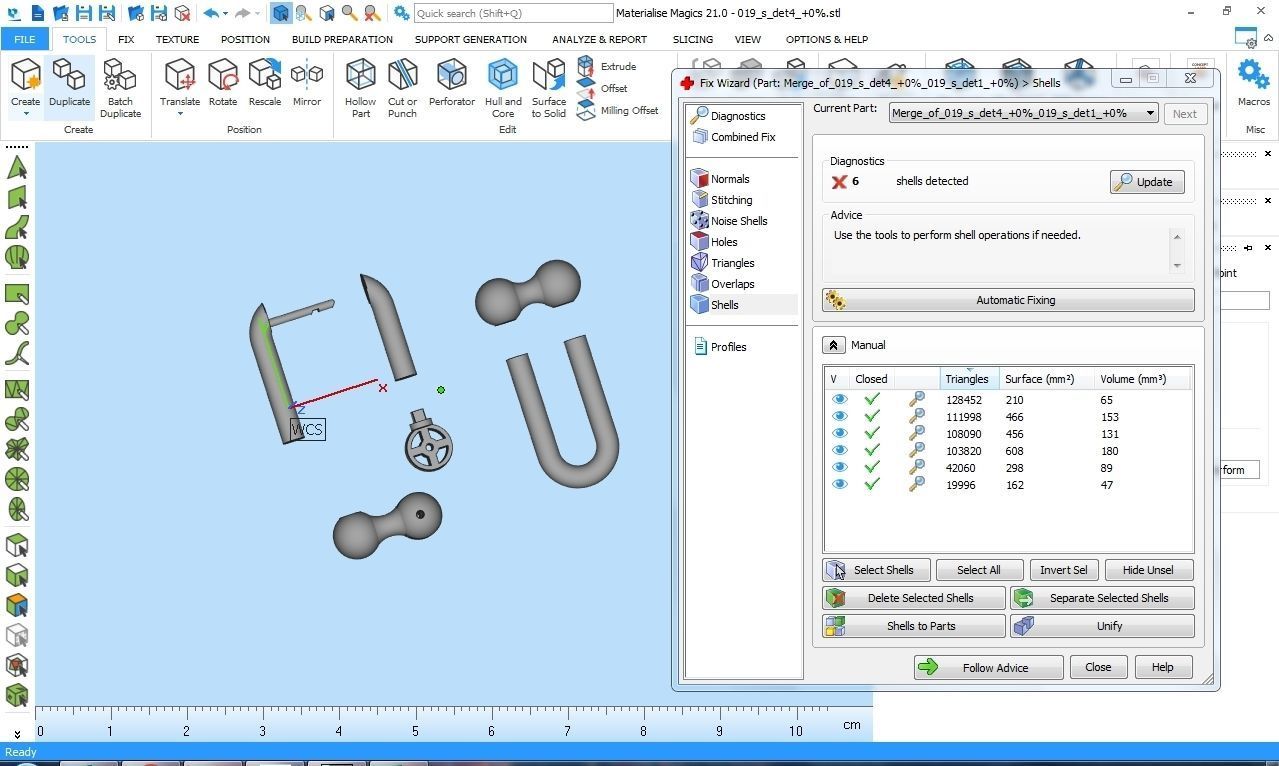The height and width of the screenshot is (766, 1279).
Task: Select the Hull and Core tool
Action: coord(503,88)
